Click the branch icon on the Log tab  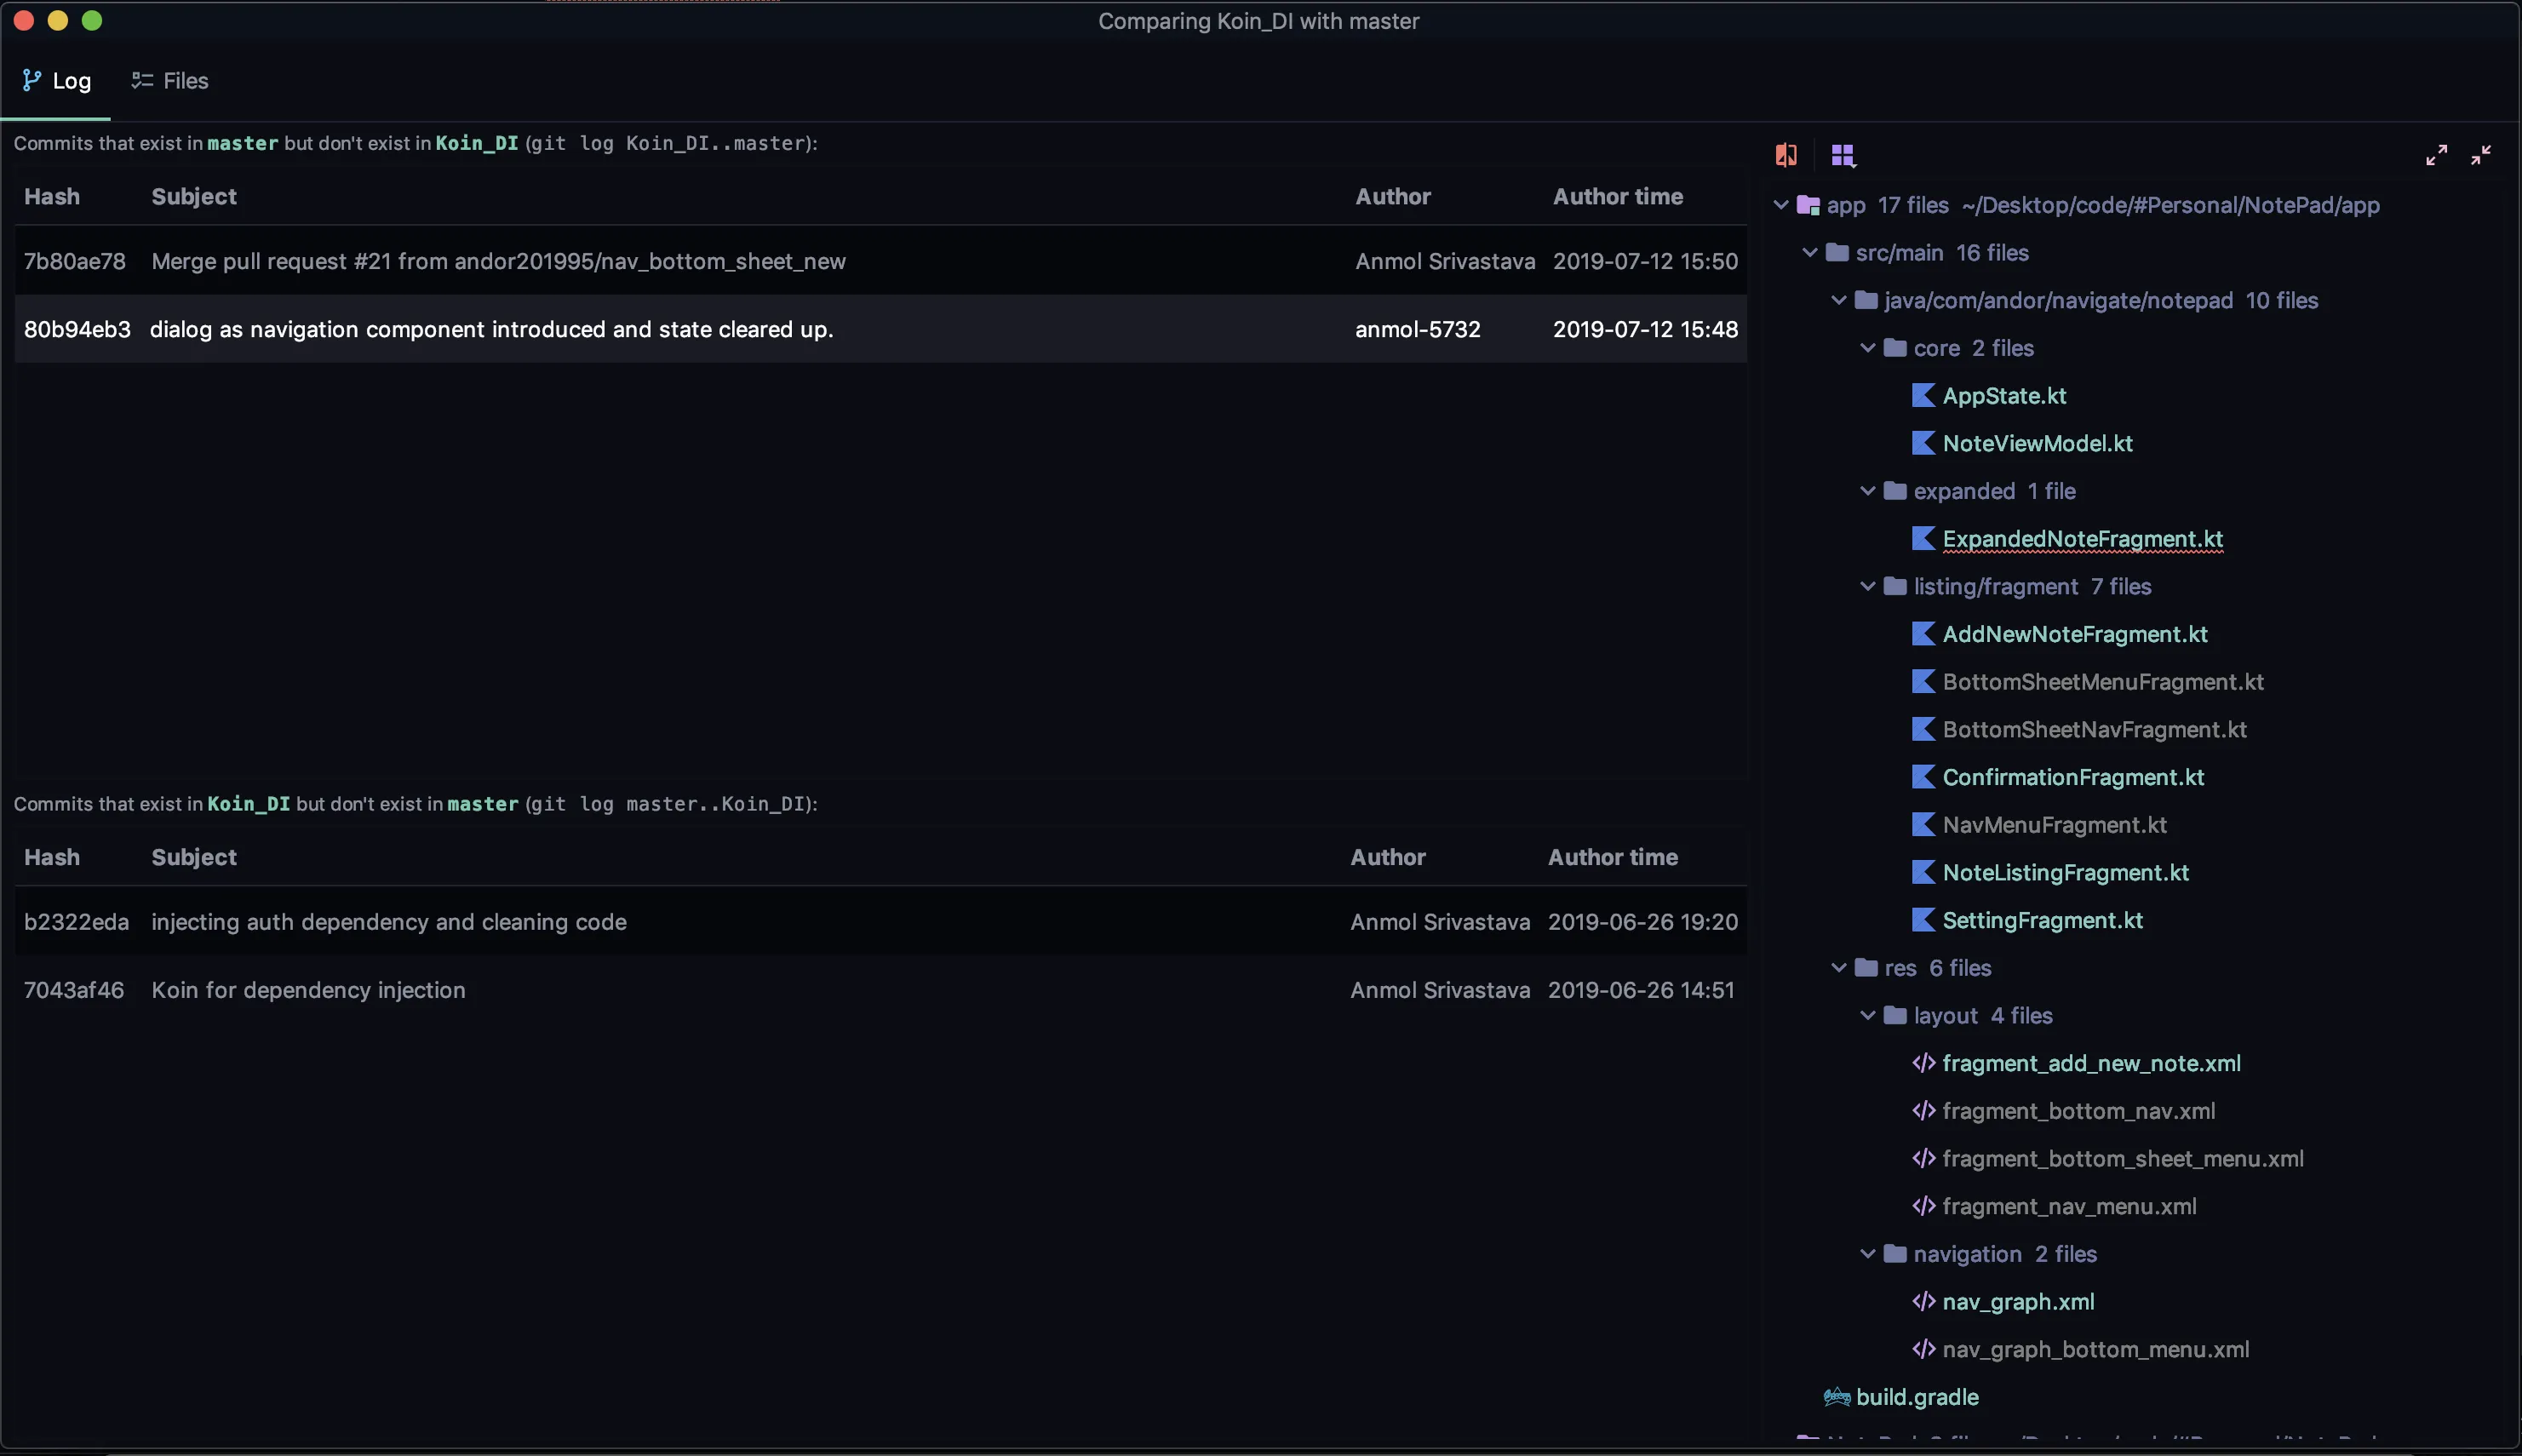32,80
